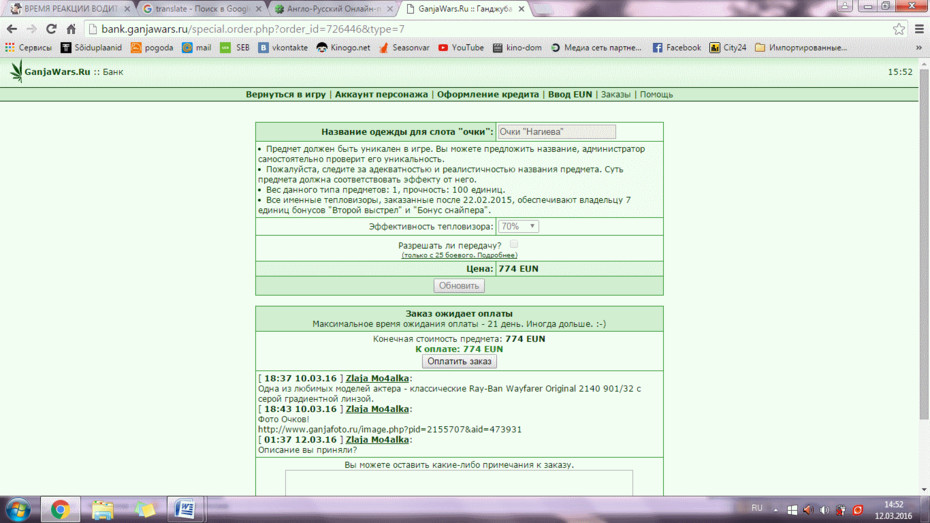The image size is (930, 523).
Task: Open the Медиа сеть партне... bookmark
Action: pos(596,47)
